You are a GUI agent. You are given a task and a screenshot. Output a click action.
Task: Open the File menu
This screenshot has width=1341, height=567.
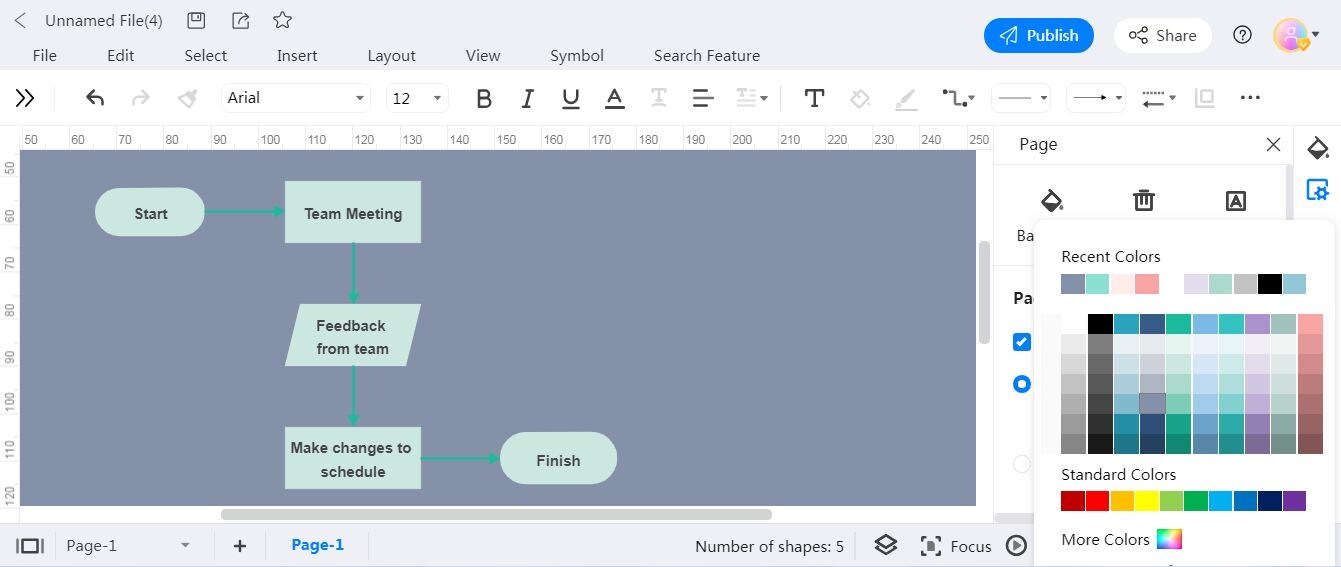click(x=44, y=56)
